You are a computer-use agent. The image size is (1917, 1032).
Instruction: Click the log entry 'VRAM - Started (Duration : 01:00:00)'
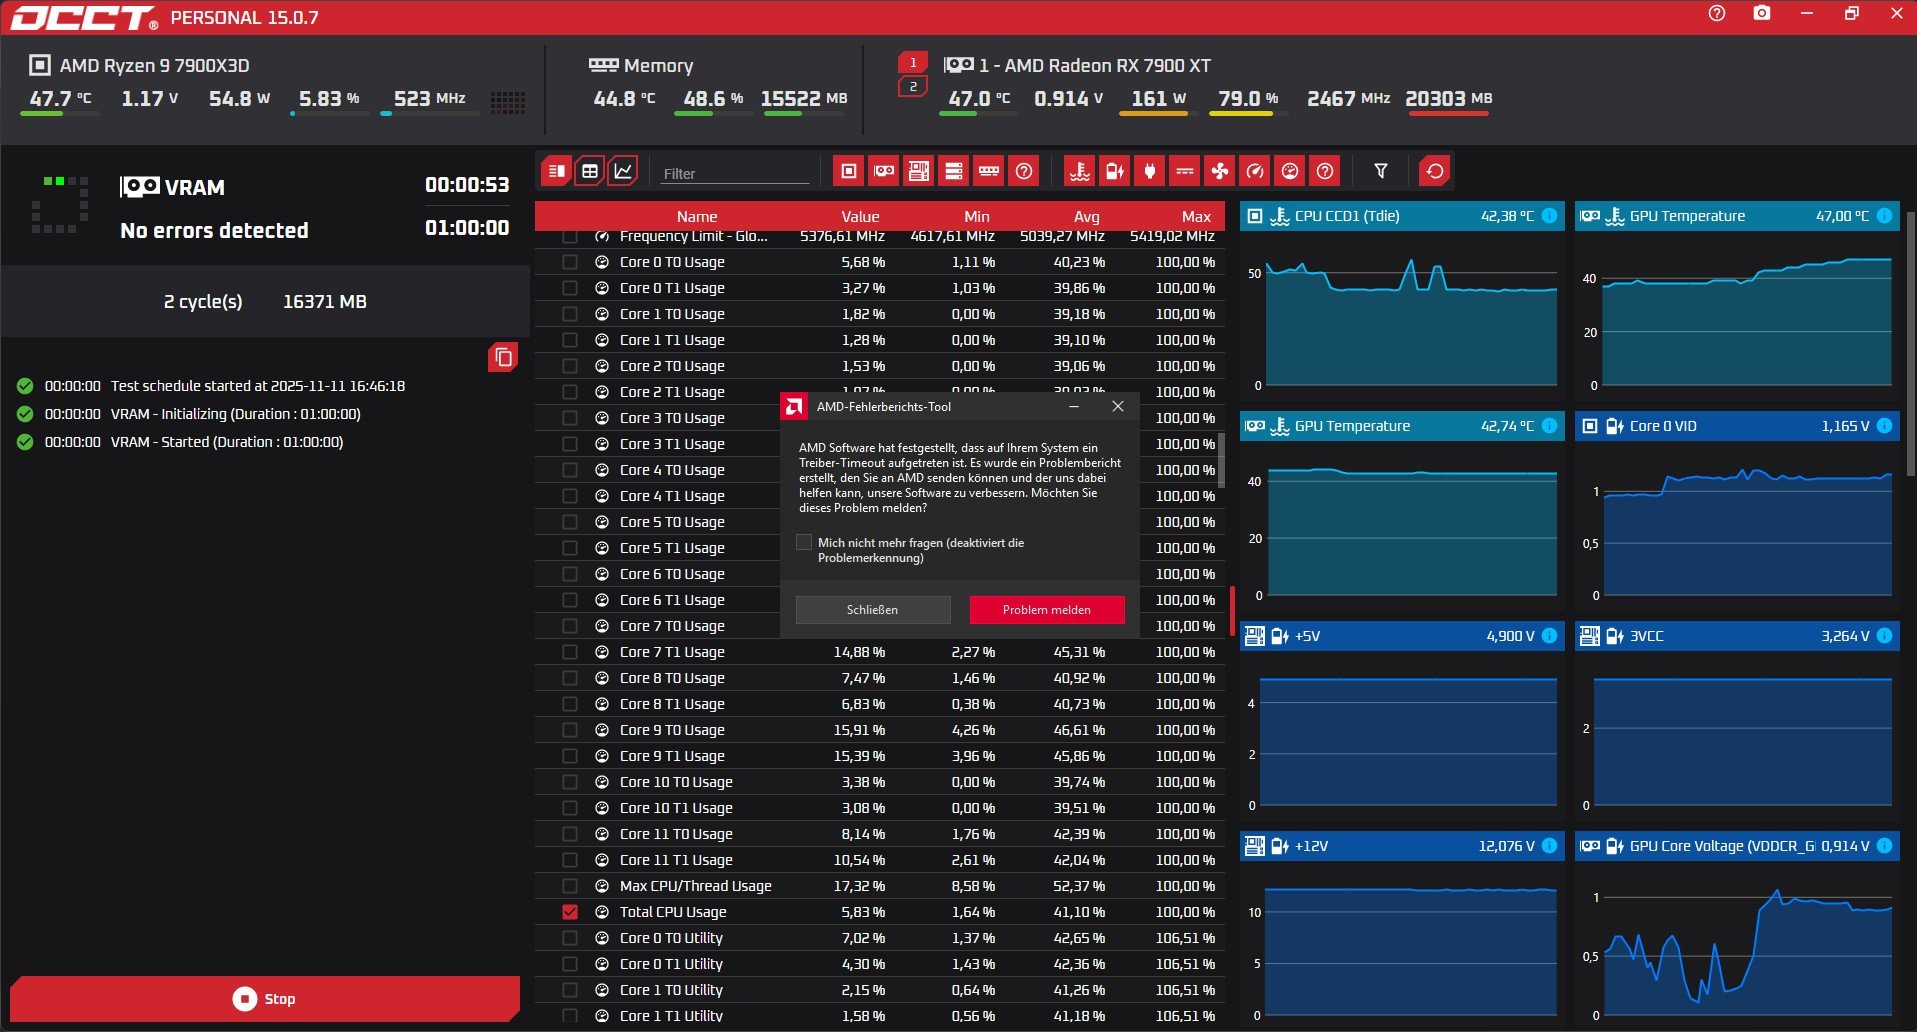pyautogui.click(x=227, y=442)
